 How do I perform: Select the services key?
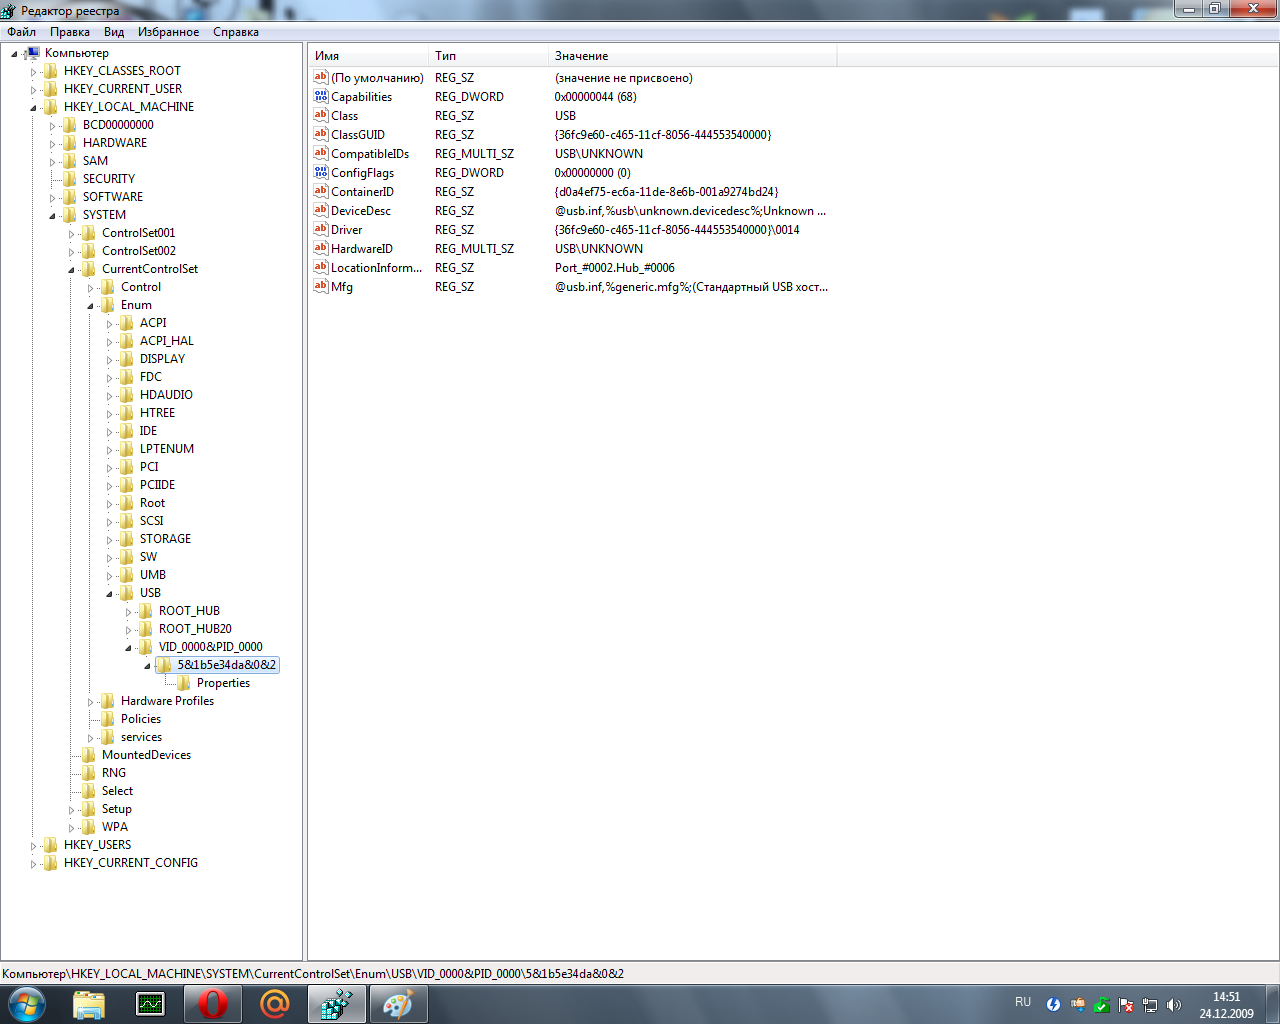[x=141, y=737]
